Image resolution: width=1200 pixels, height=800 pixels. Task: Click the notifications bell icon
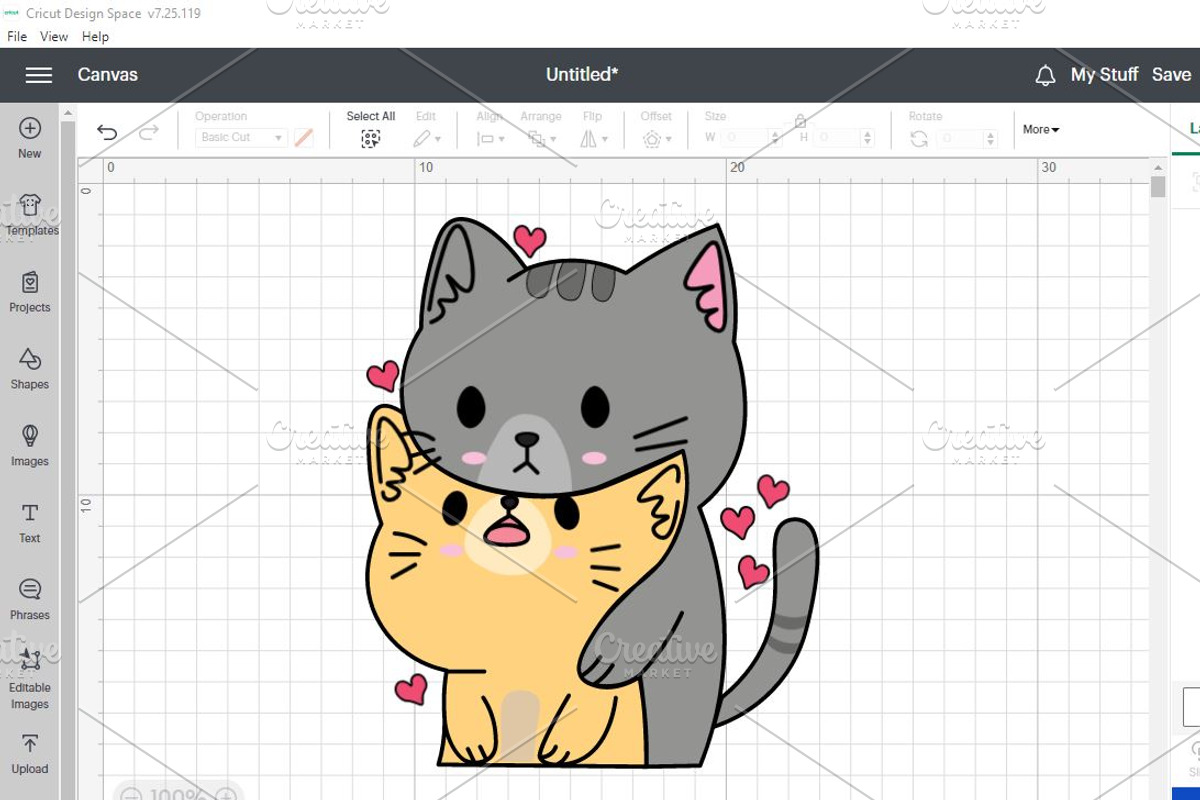point(1045,75)
